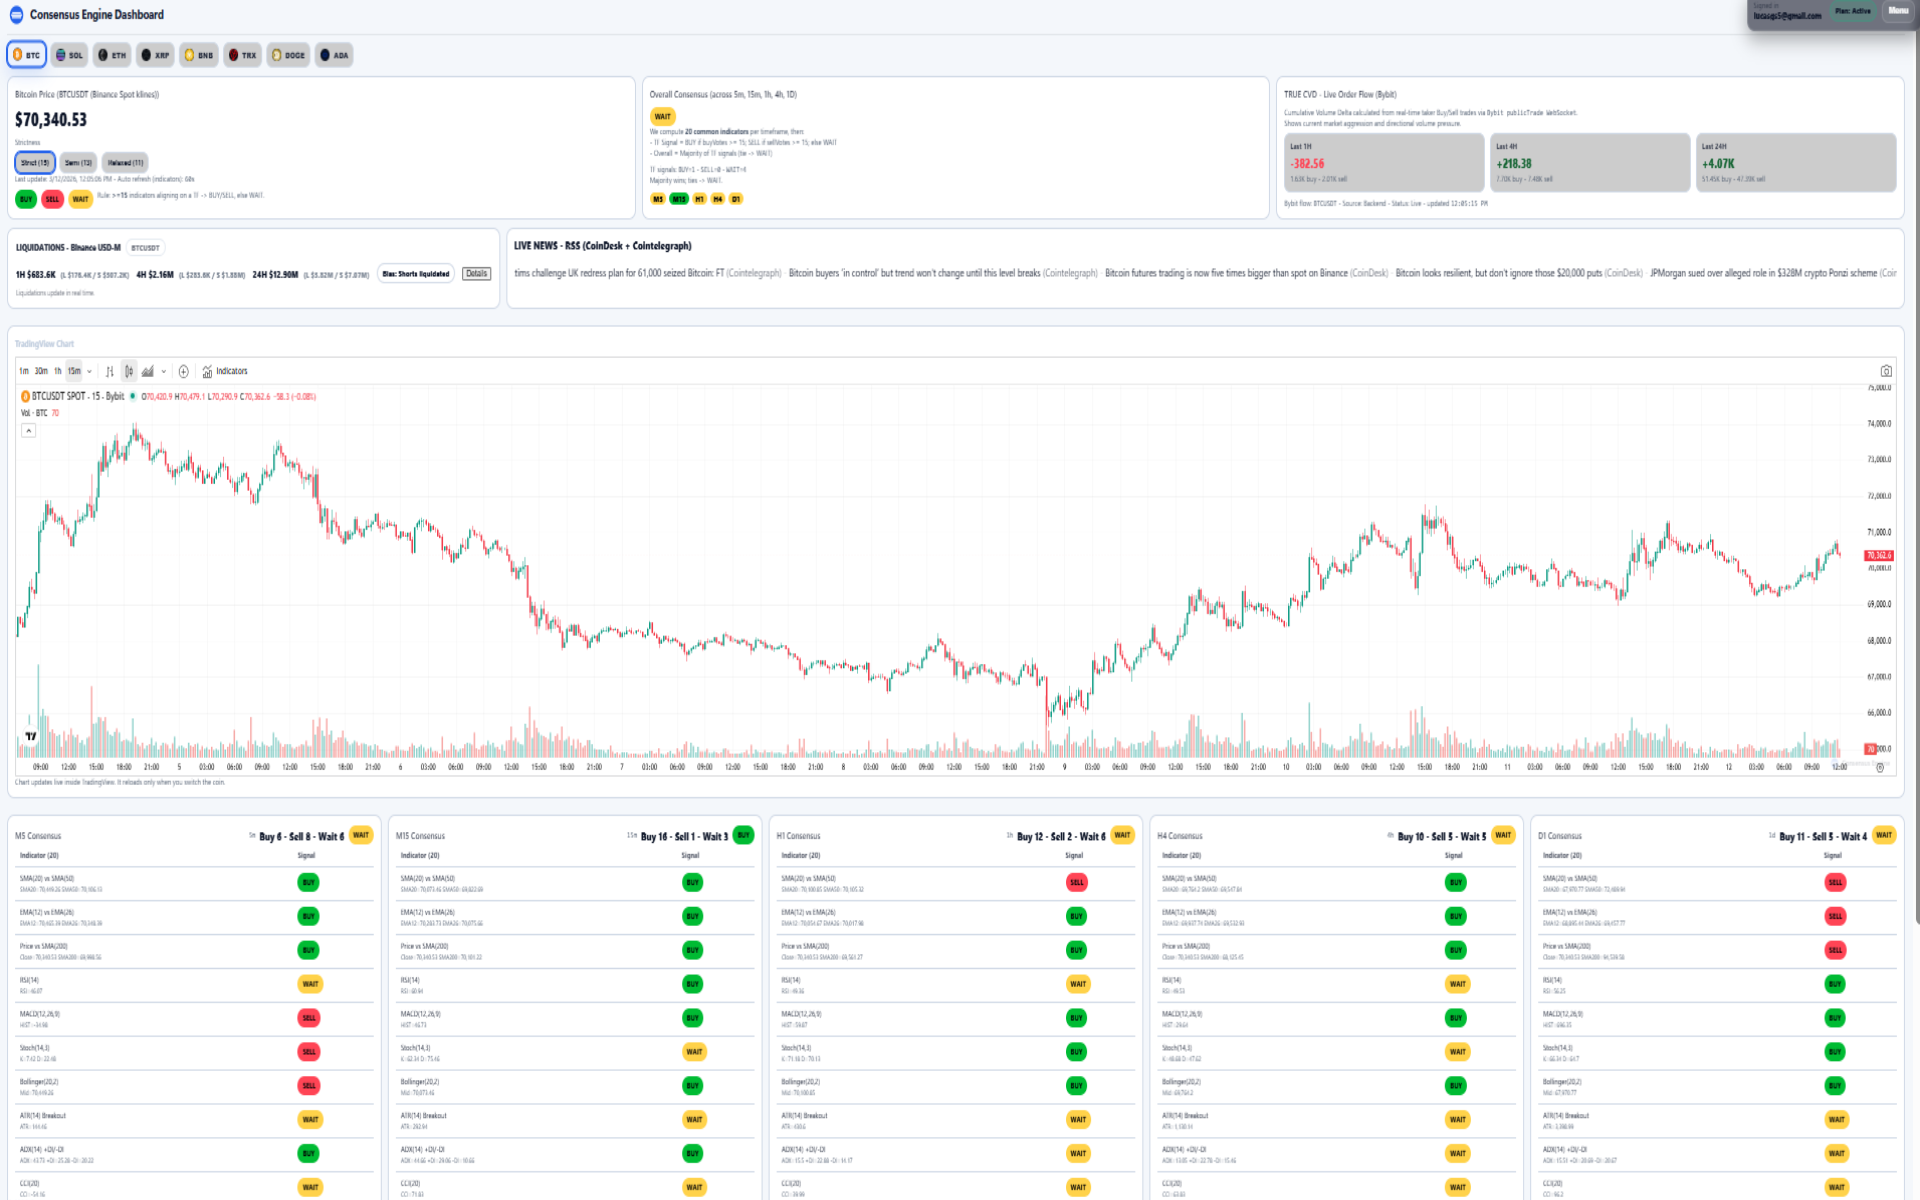Image resolution: width=1920 pixels, height=1200 pixels.
Task: Select the XRP coin icon
Action: pos(153,55)
